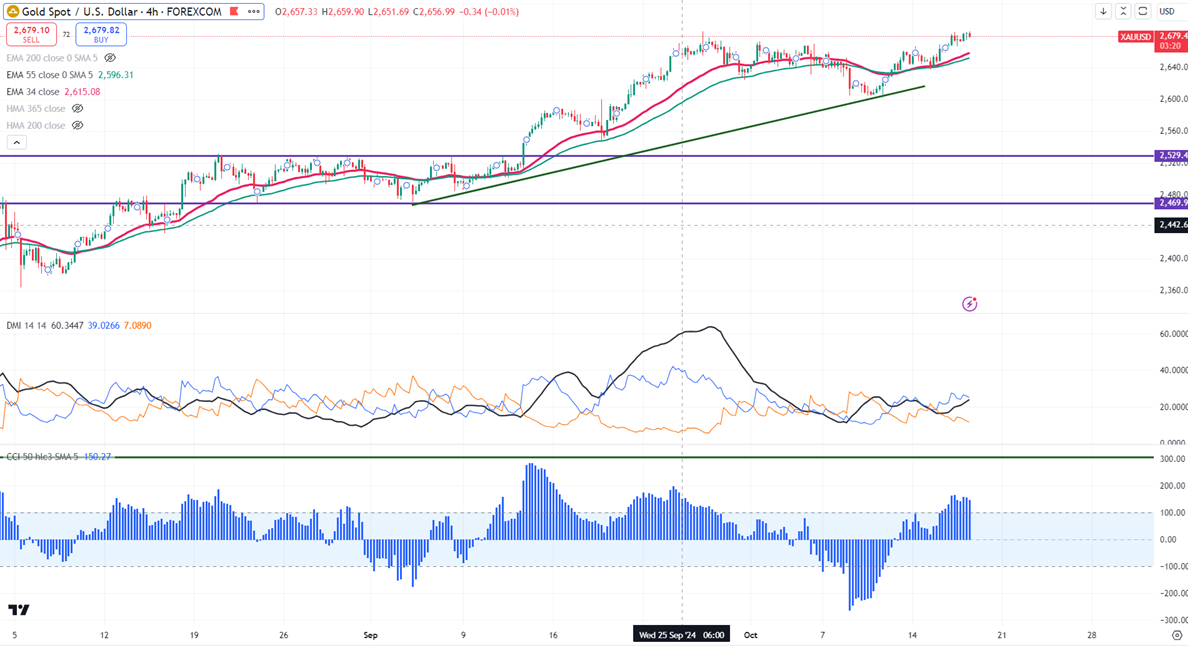Open chart settings gear icon

click(1177, 635)
